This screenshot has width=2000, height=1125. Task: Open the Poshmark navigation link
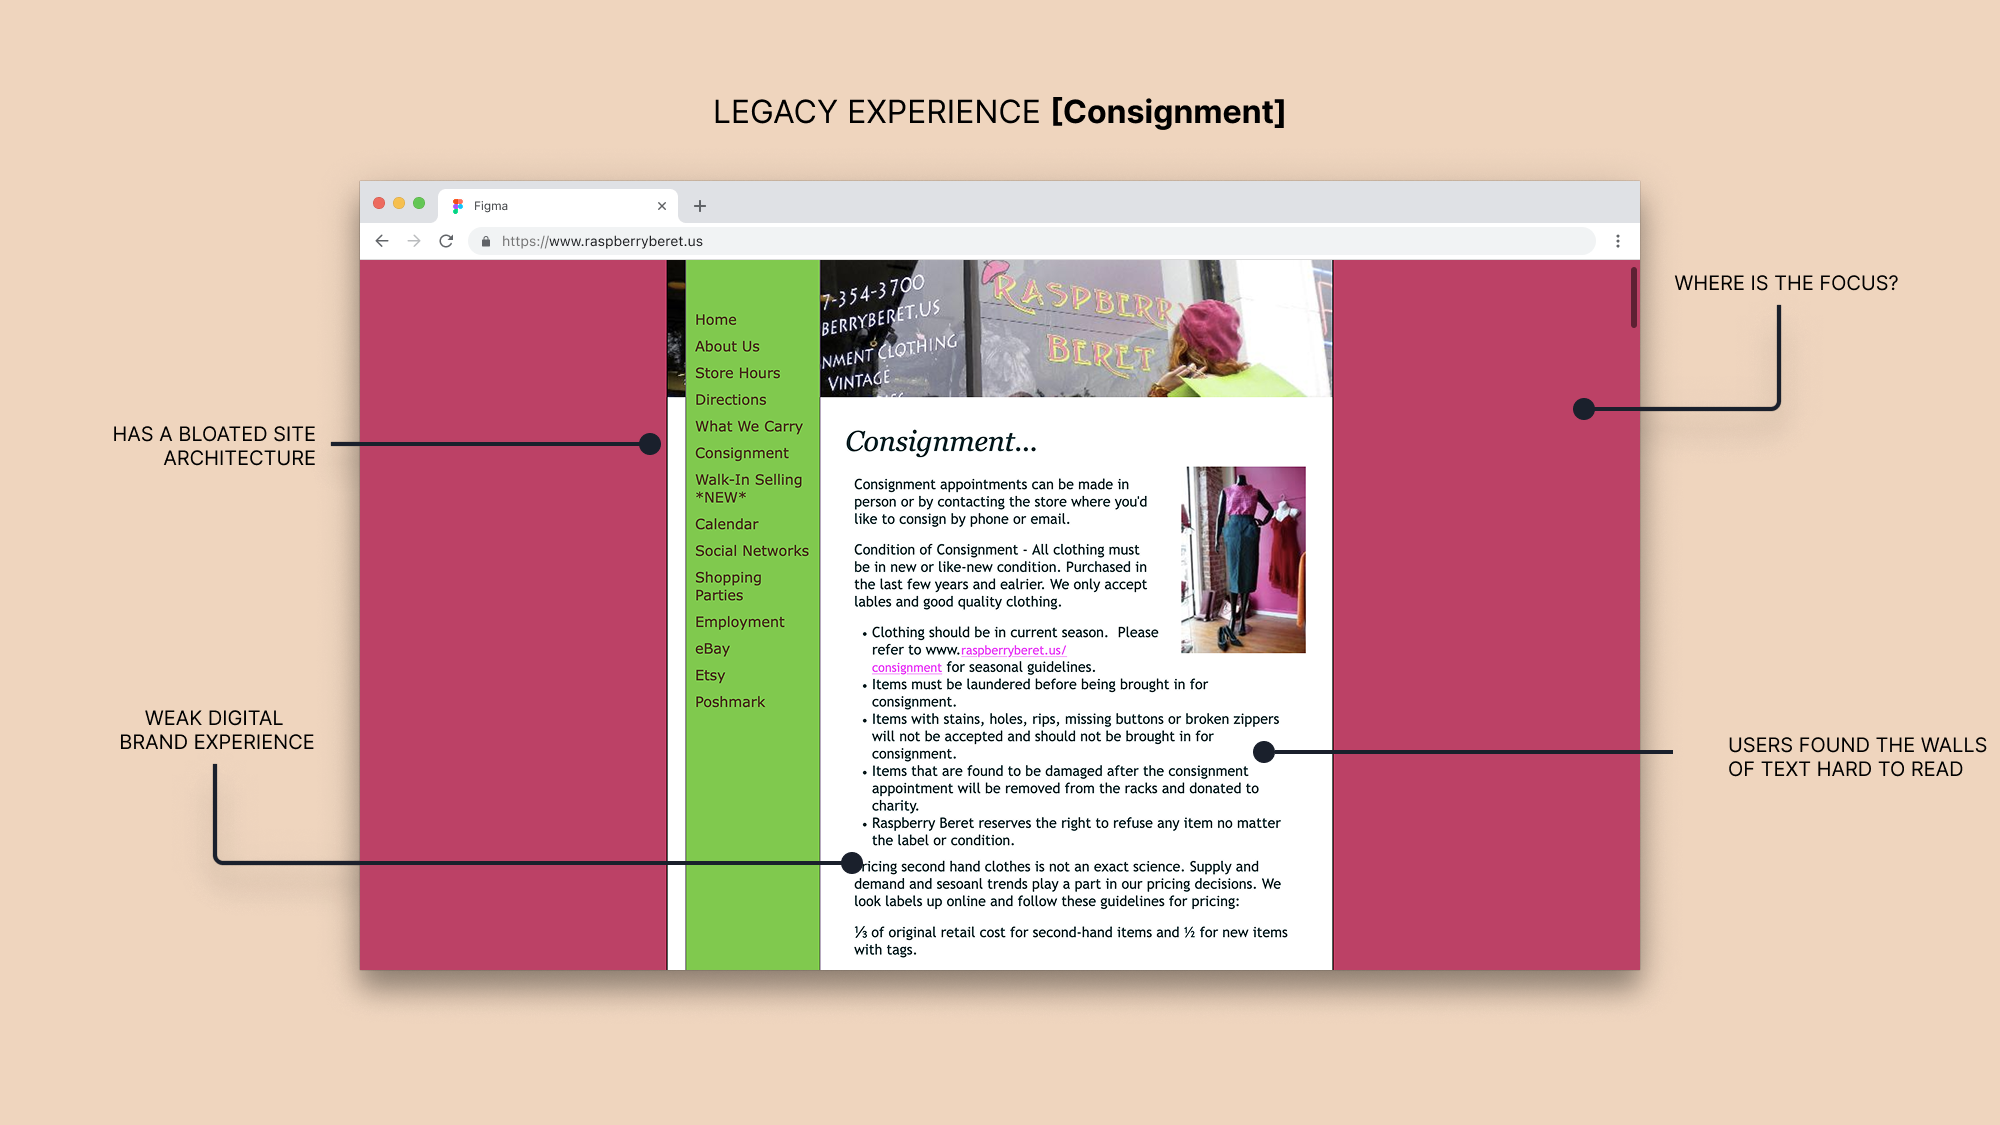[x=730, y=702]
